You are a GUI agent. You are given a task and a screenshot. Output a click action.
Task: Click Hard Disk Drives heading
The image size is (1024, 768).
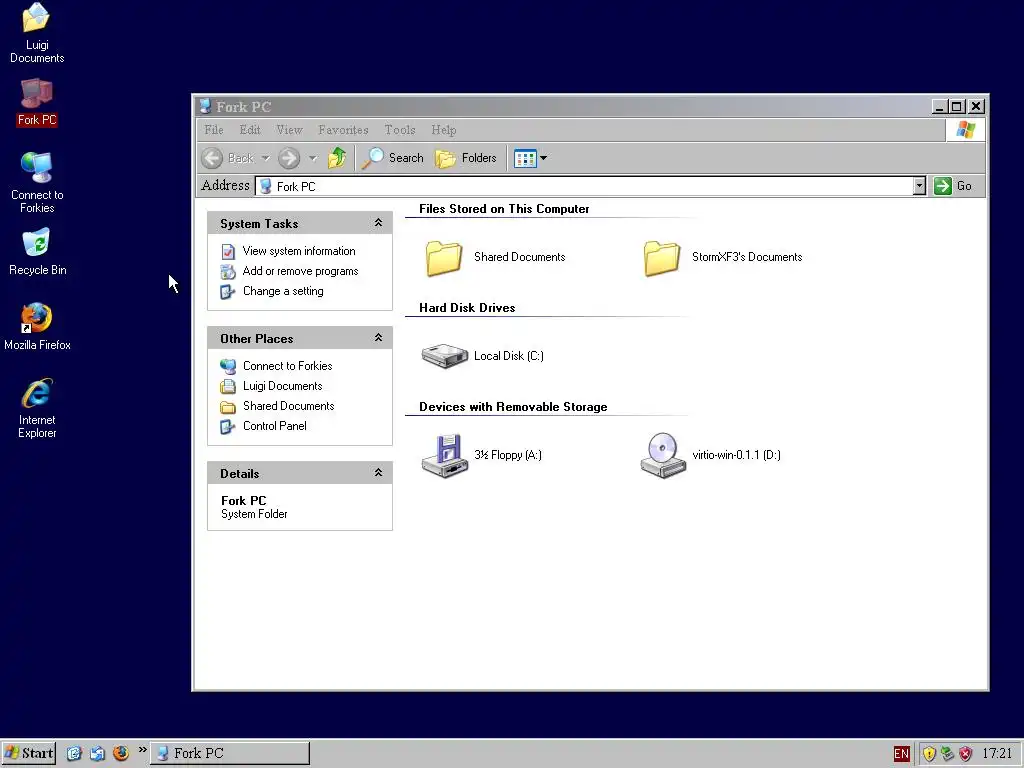[467, 308]
